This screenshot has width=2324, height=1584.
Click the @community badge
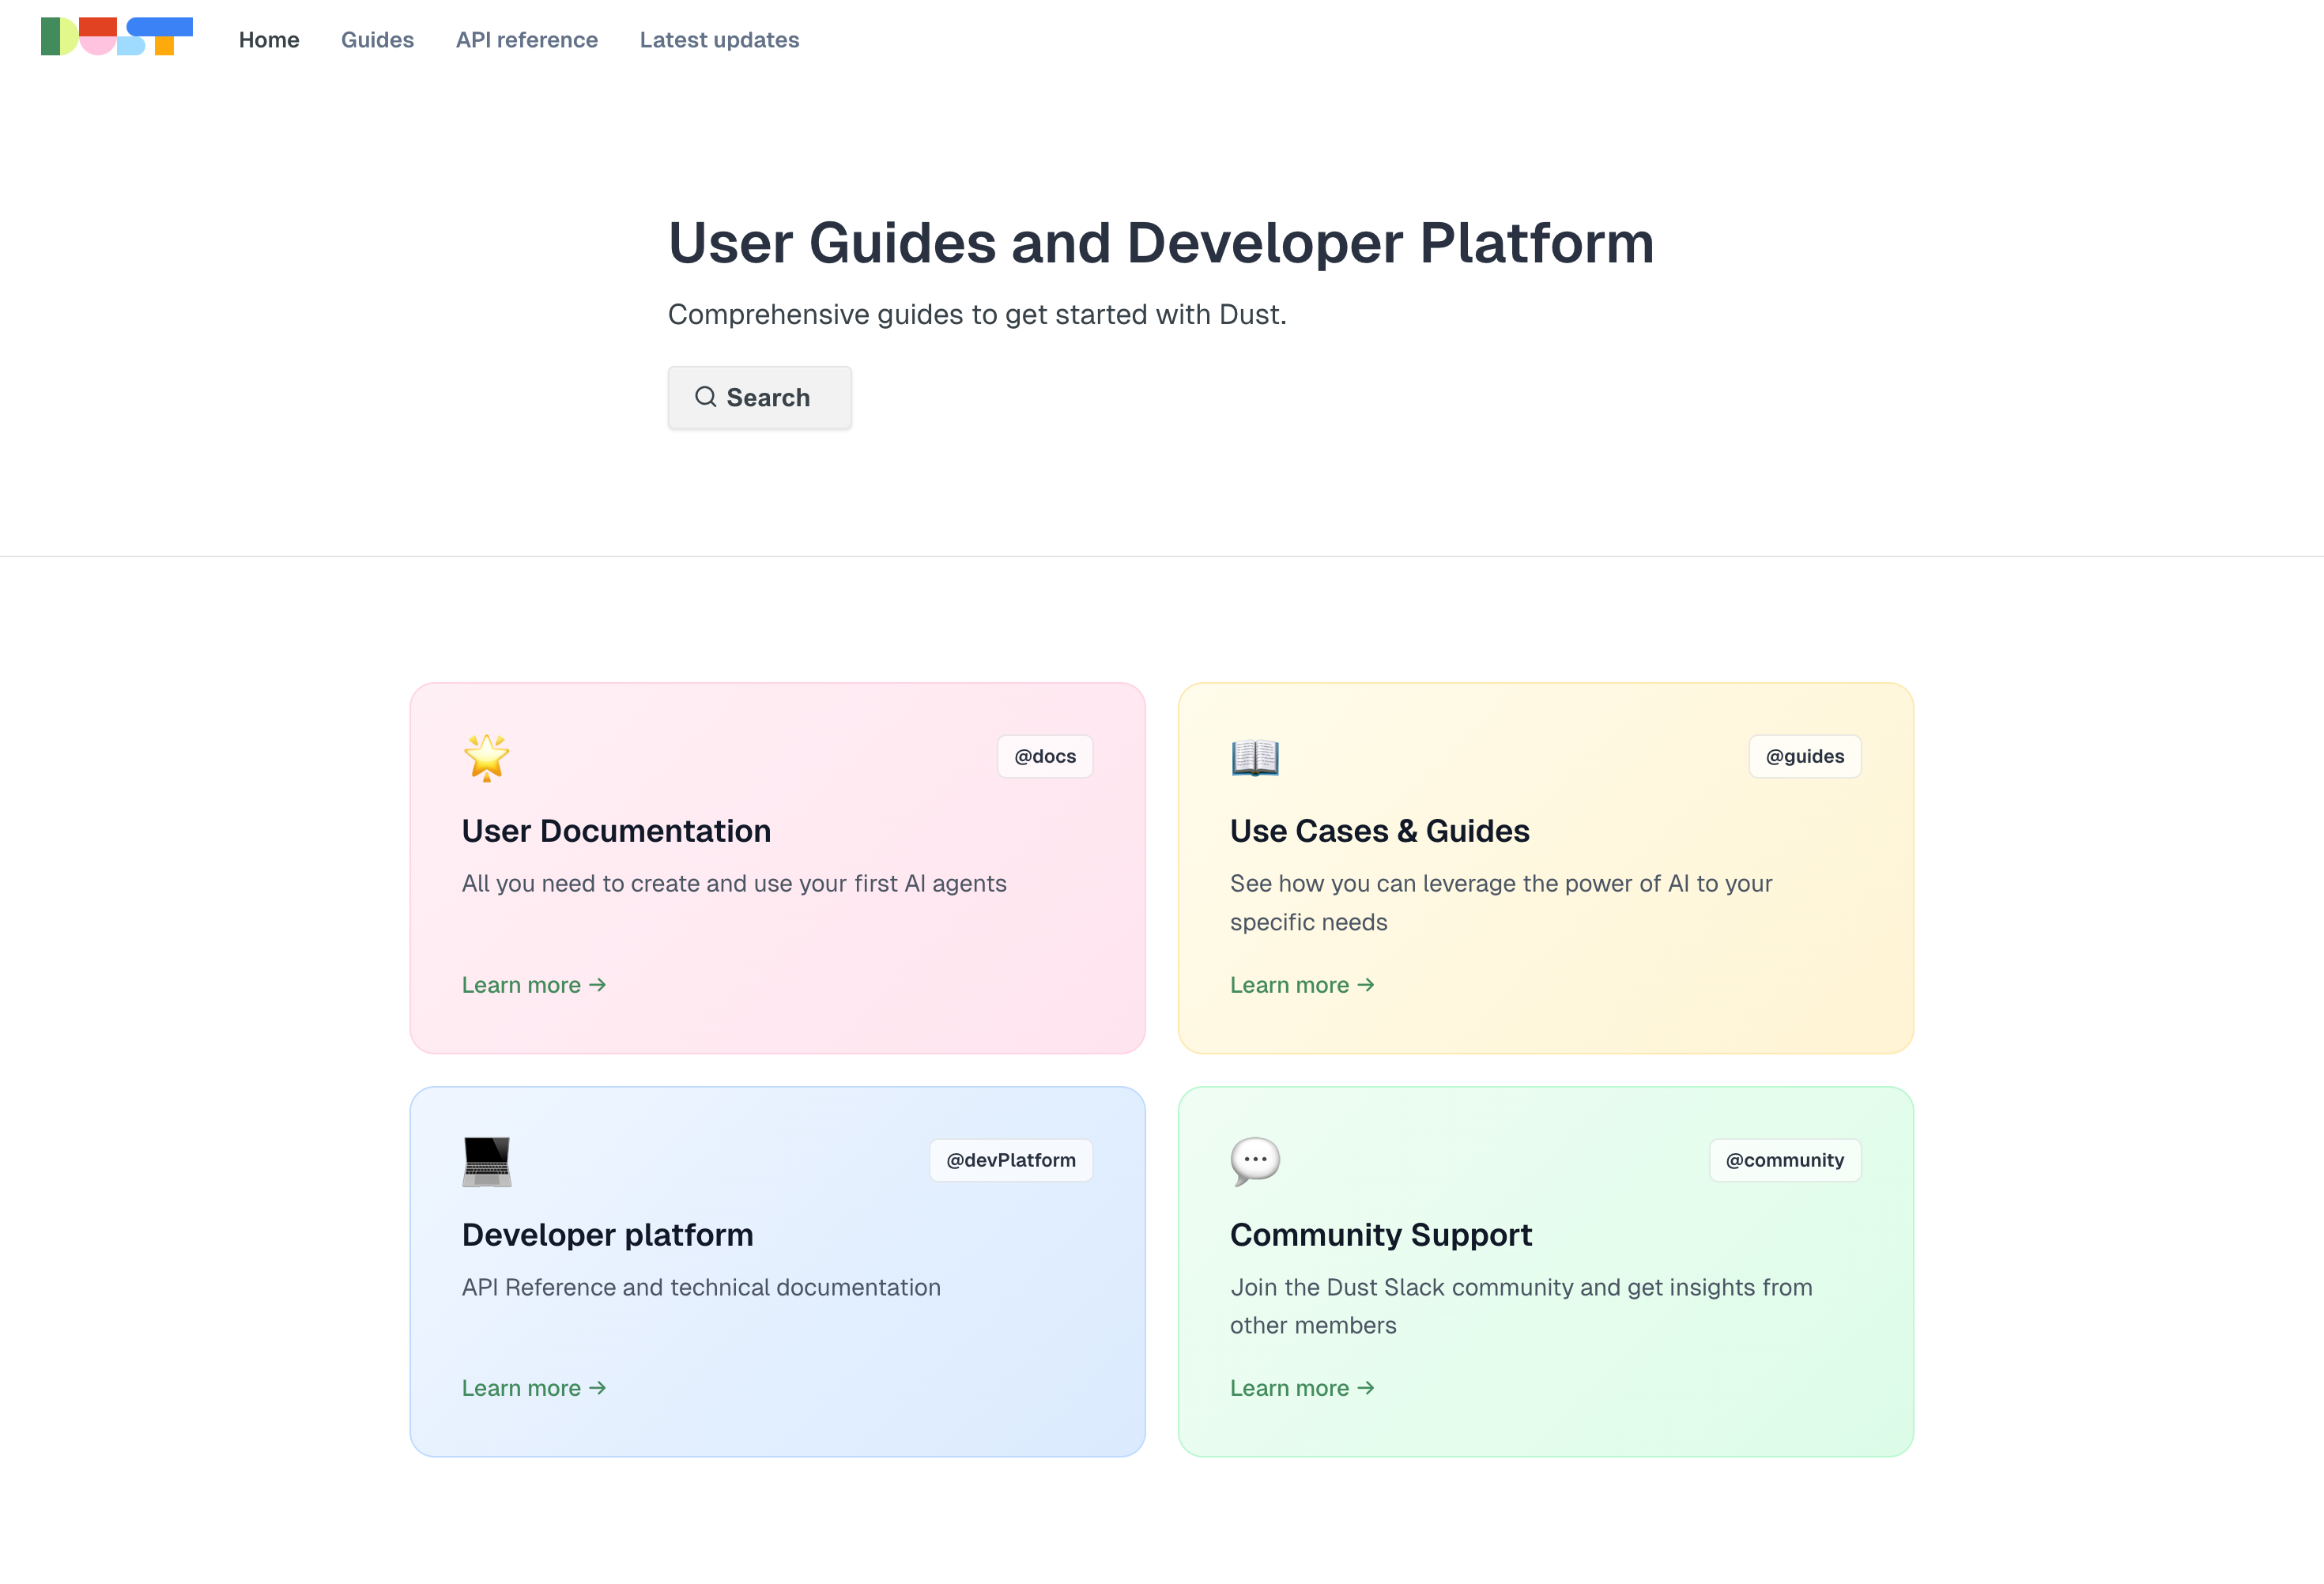(x=1784, y=1160)
